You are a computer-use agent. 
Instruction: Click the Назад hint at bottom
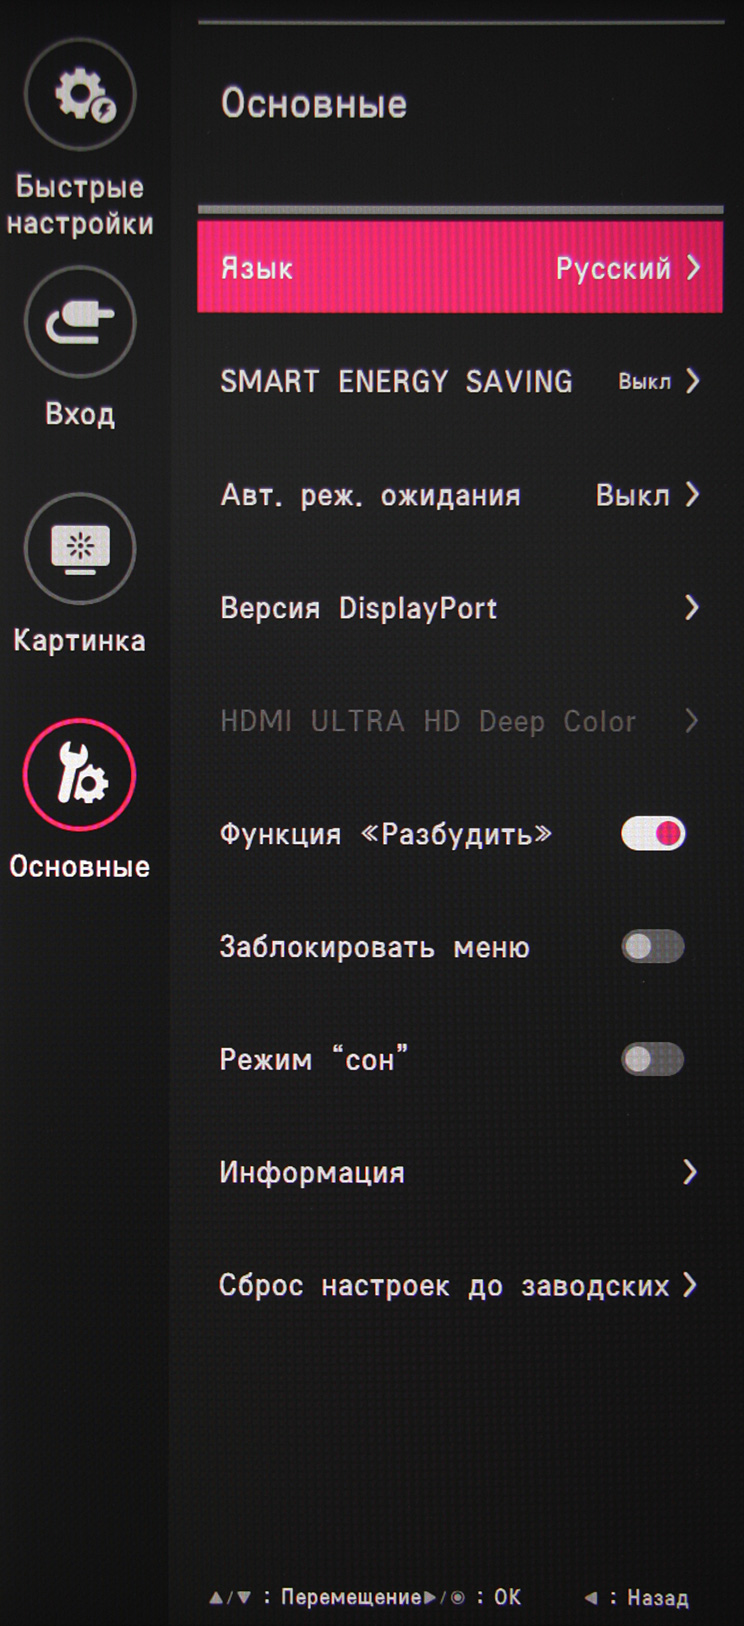tap(657, 1598)
